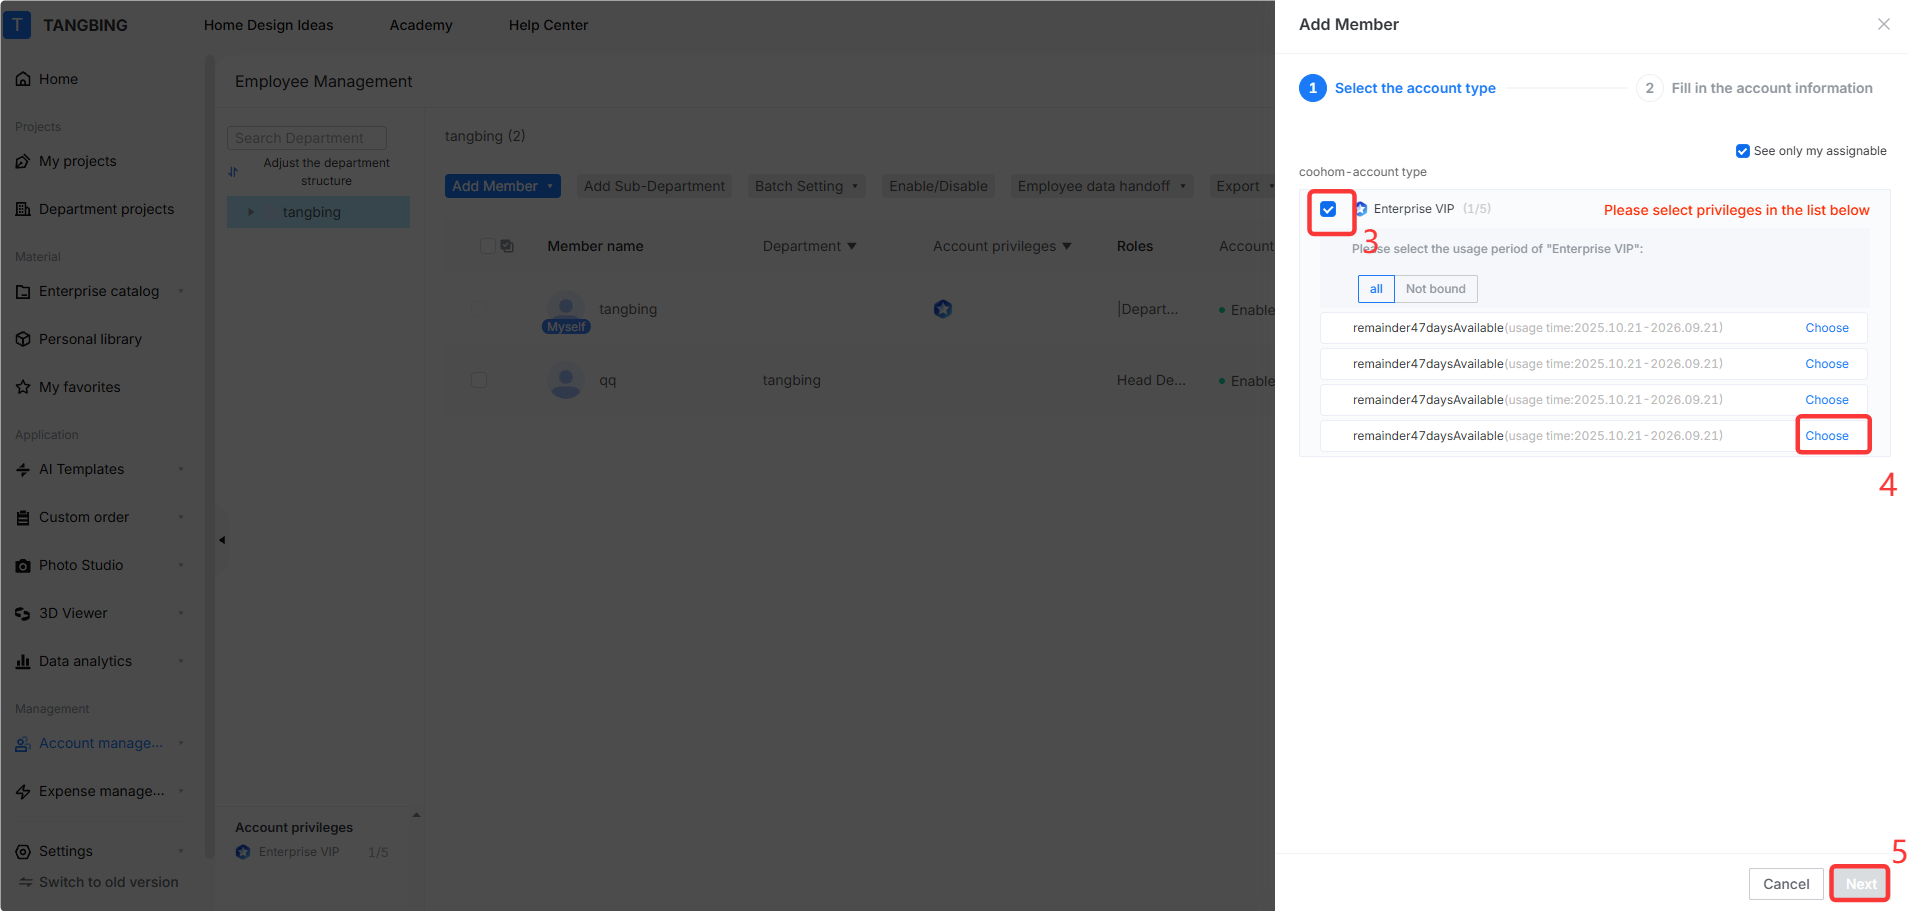Go to step 1 Select the account type
This screenshot has height=911, width=1908.
(1397, 88)
